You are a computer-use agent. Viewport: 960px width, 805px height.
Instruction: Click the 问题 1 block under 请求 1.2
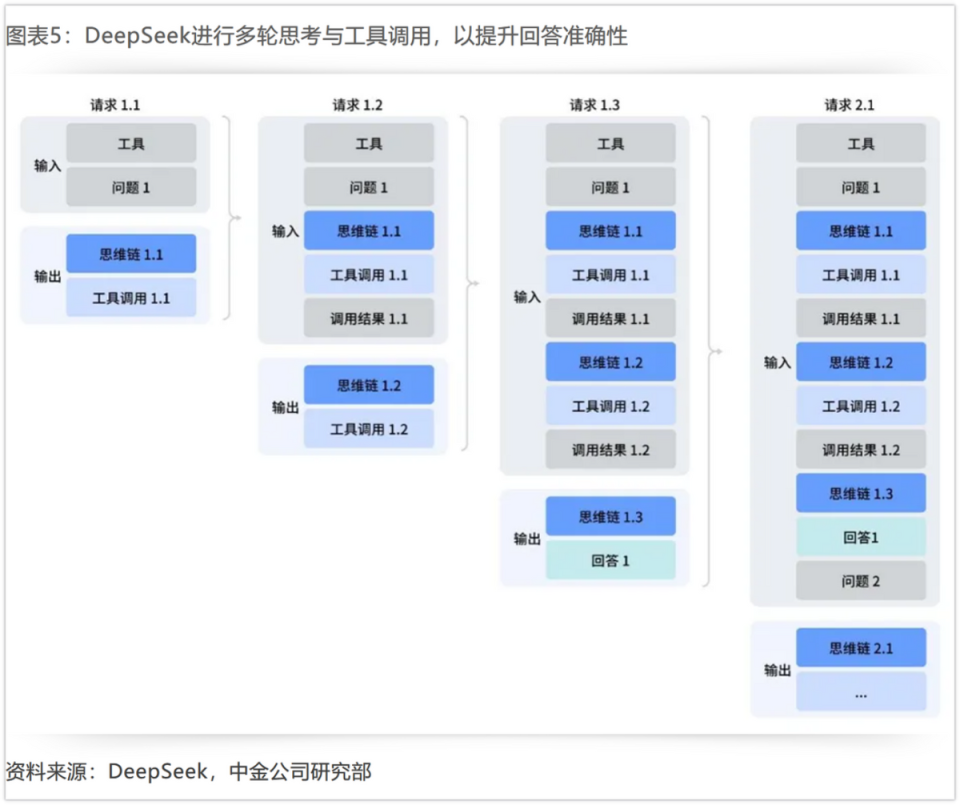click(369, 187)
